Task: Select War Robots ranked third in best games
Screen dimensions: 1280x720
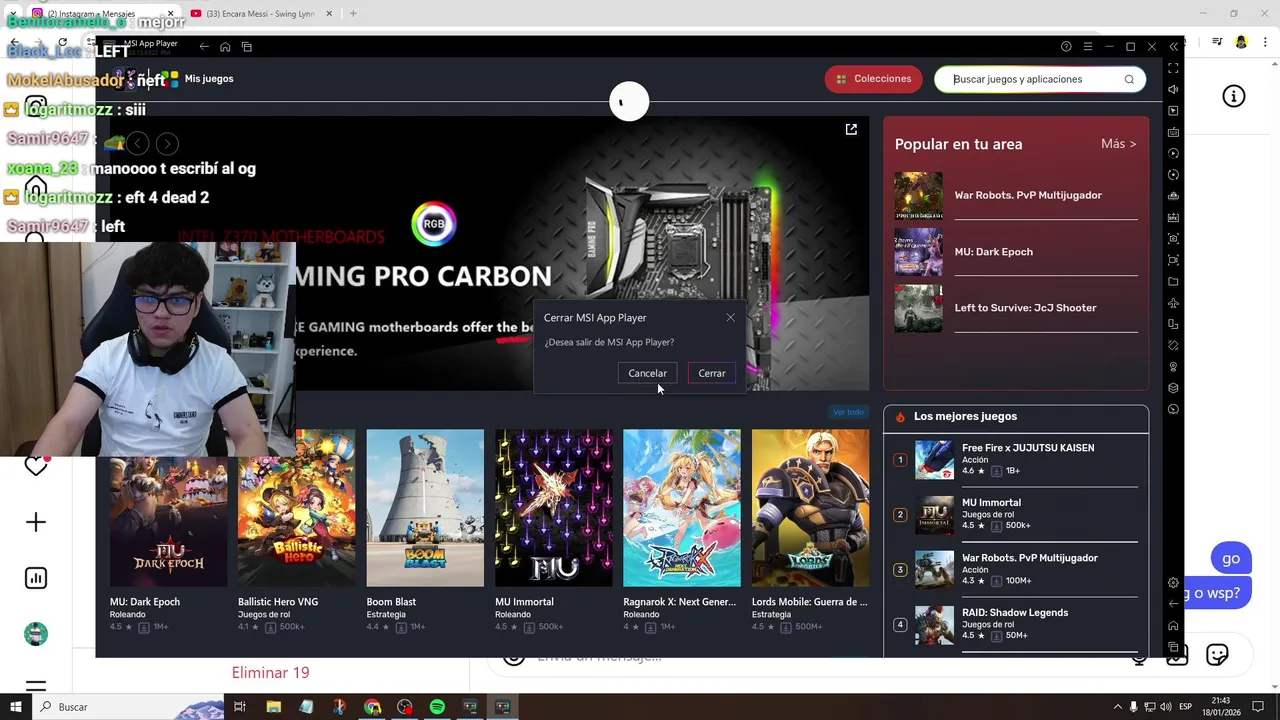Action: coord(1016,570)
